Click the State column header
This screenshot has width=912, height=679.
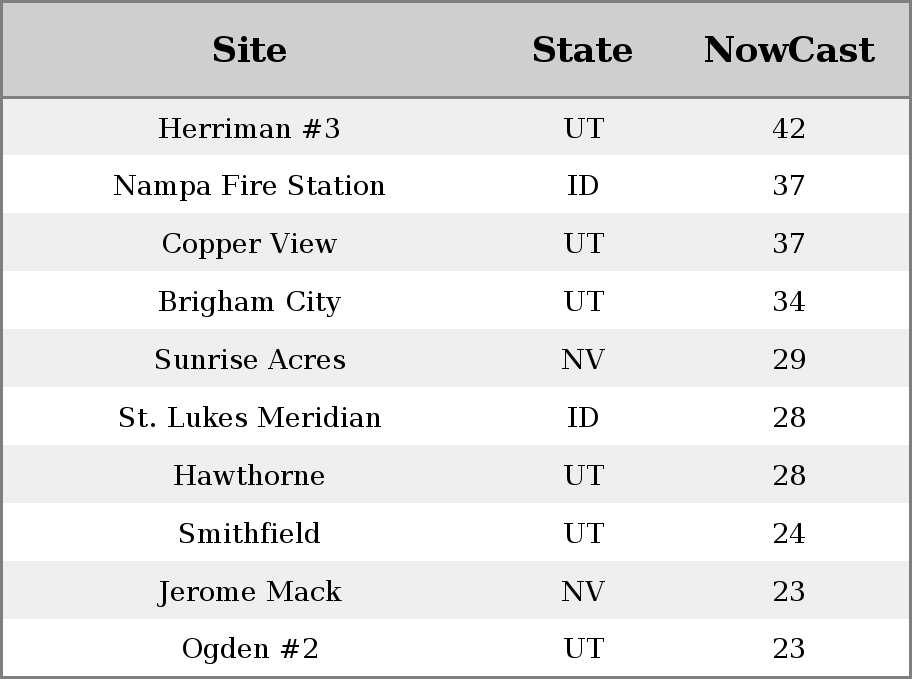pos(582,50)
